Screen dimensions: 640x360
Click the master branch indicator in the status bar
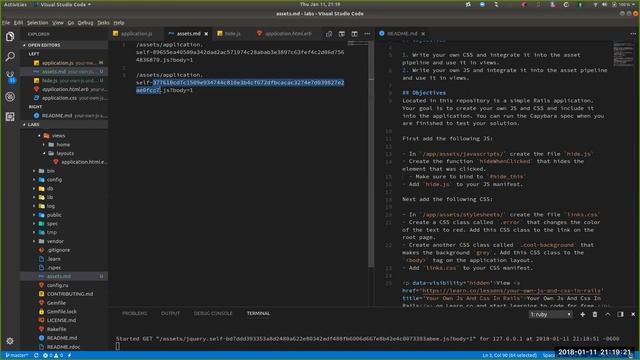[17, 356]
